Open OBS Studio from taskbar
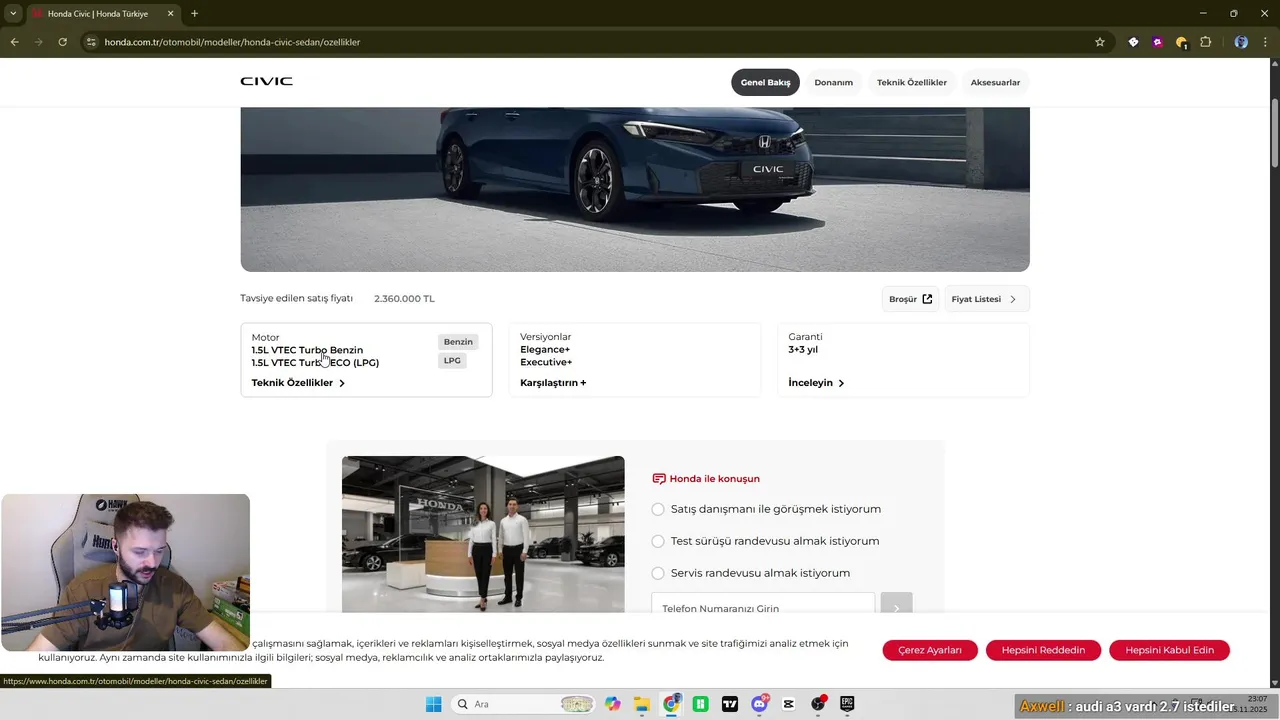The height and width of the screenshot is (720, 1280). [818, 704]
